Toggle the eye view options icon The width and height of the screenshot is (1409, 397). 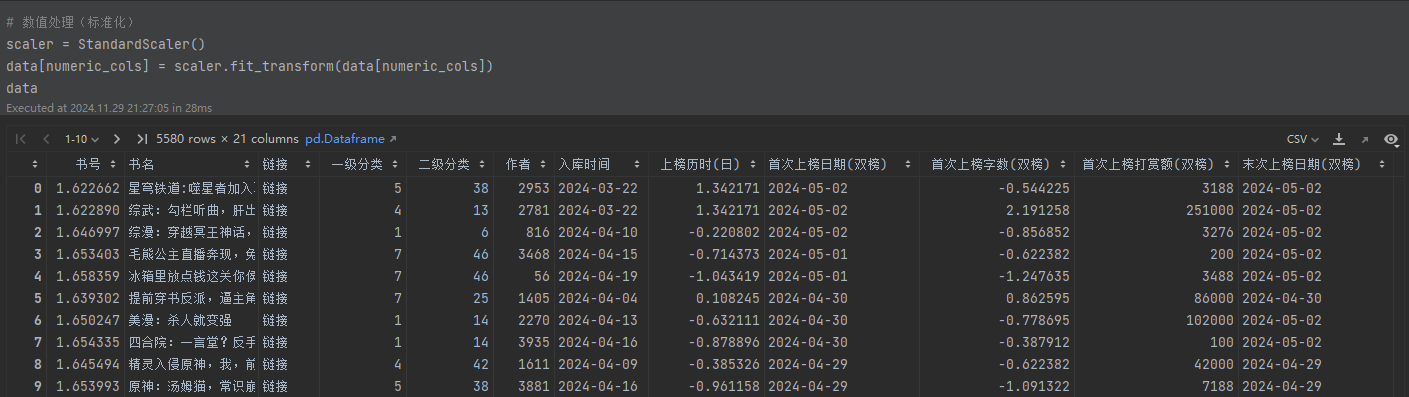[1391, 139]
